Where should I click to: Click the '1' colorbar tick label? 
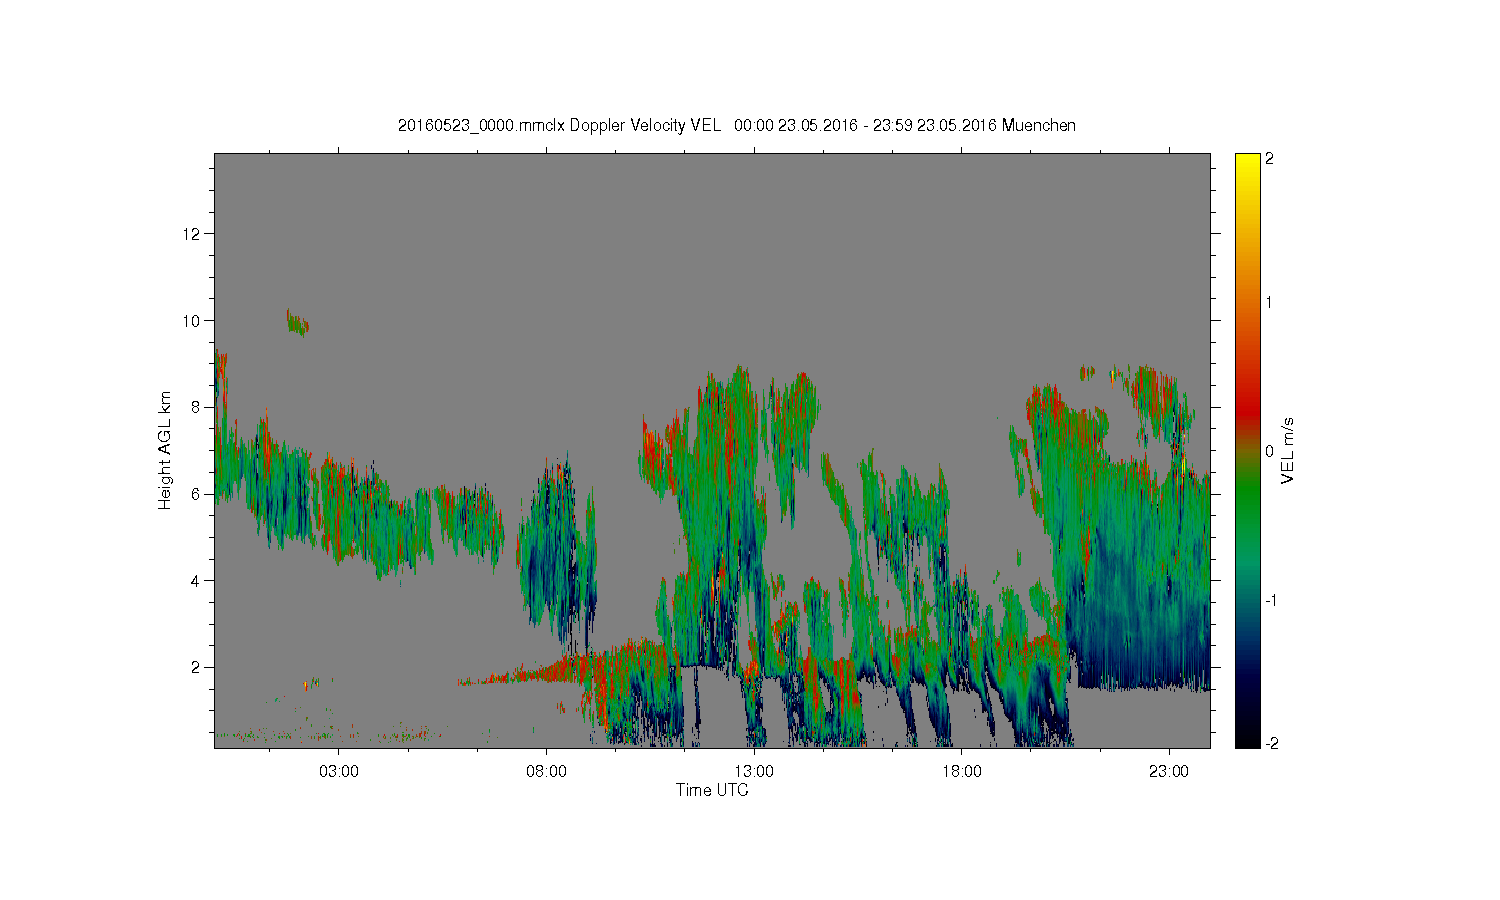tap(1270, 302)
